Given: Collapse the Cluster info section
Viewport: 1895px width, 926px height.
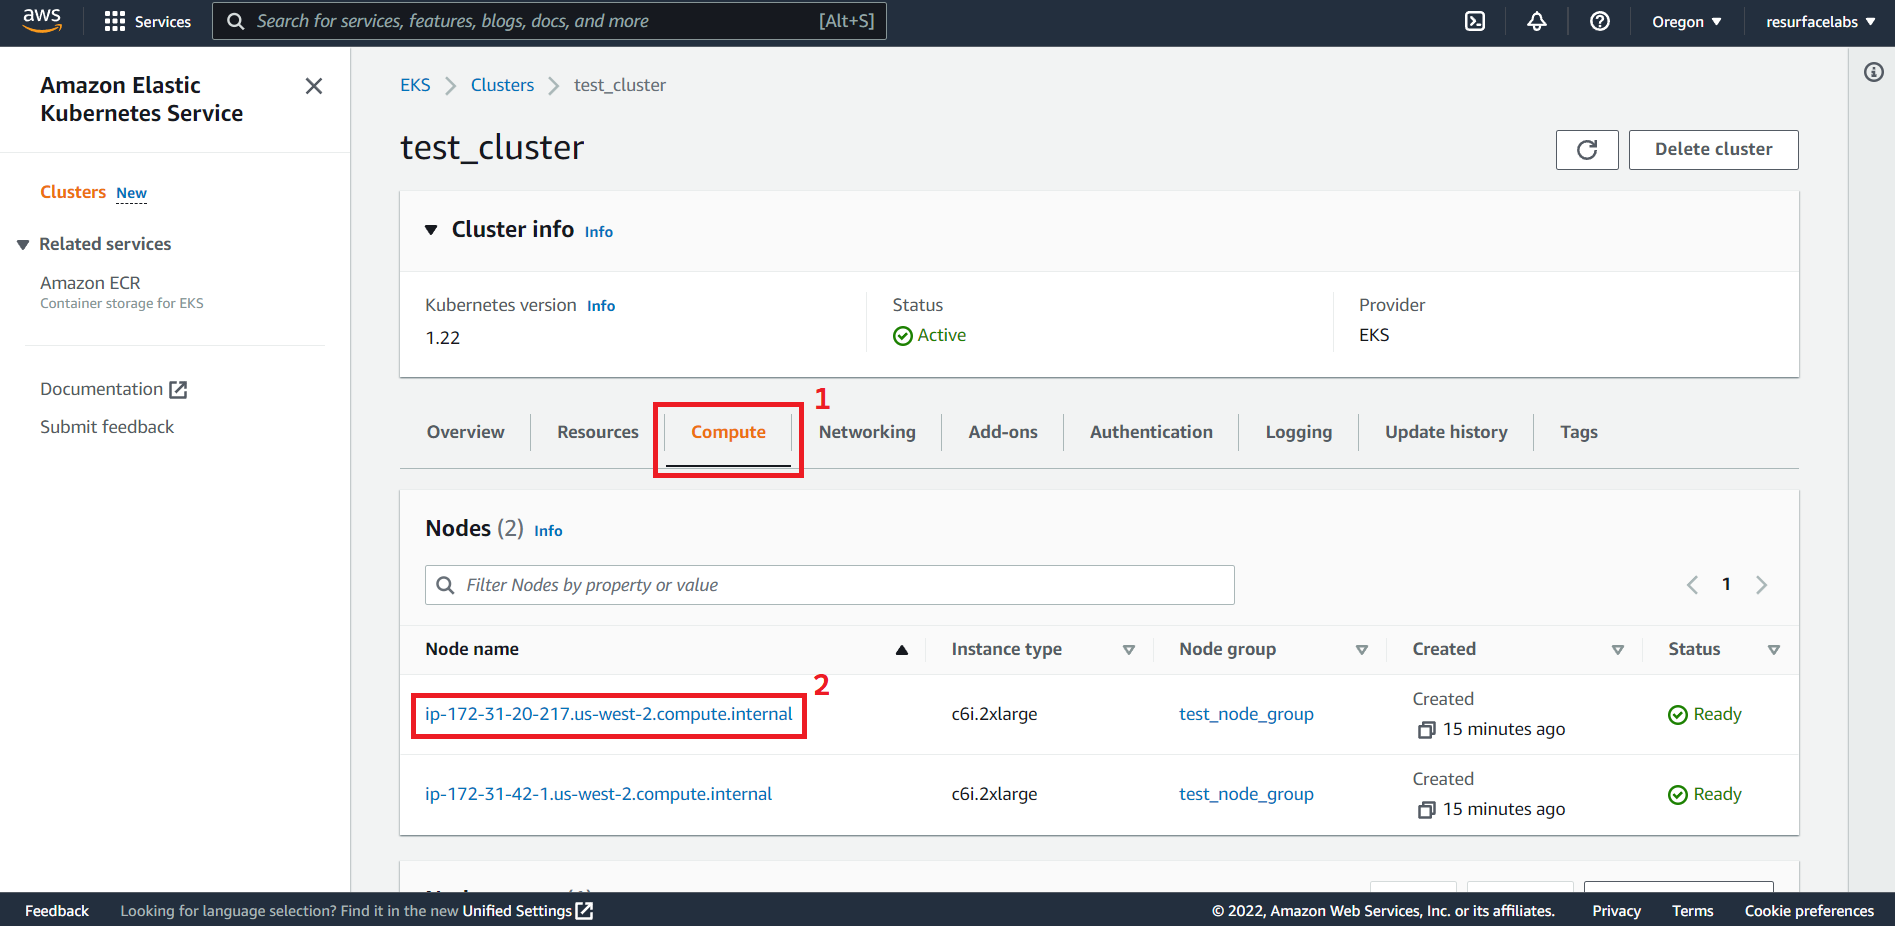Looking at the screenshot, I should (431, 230).
